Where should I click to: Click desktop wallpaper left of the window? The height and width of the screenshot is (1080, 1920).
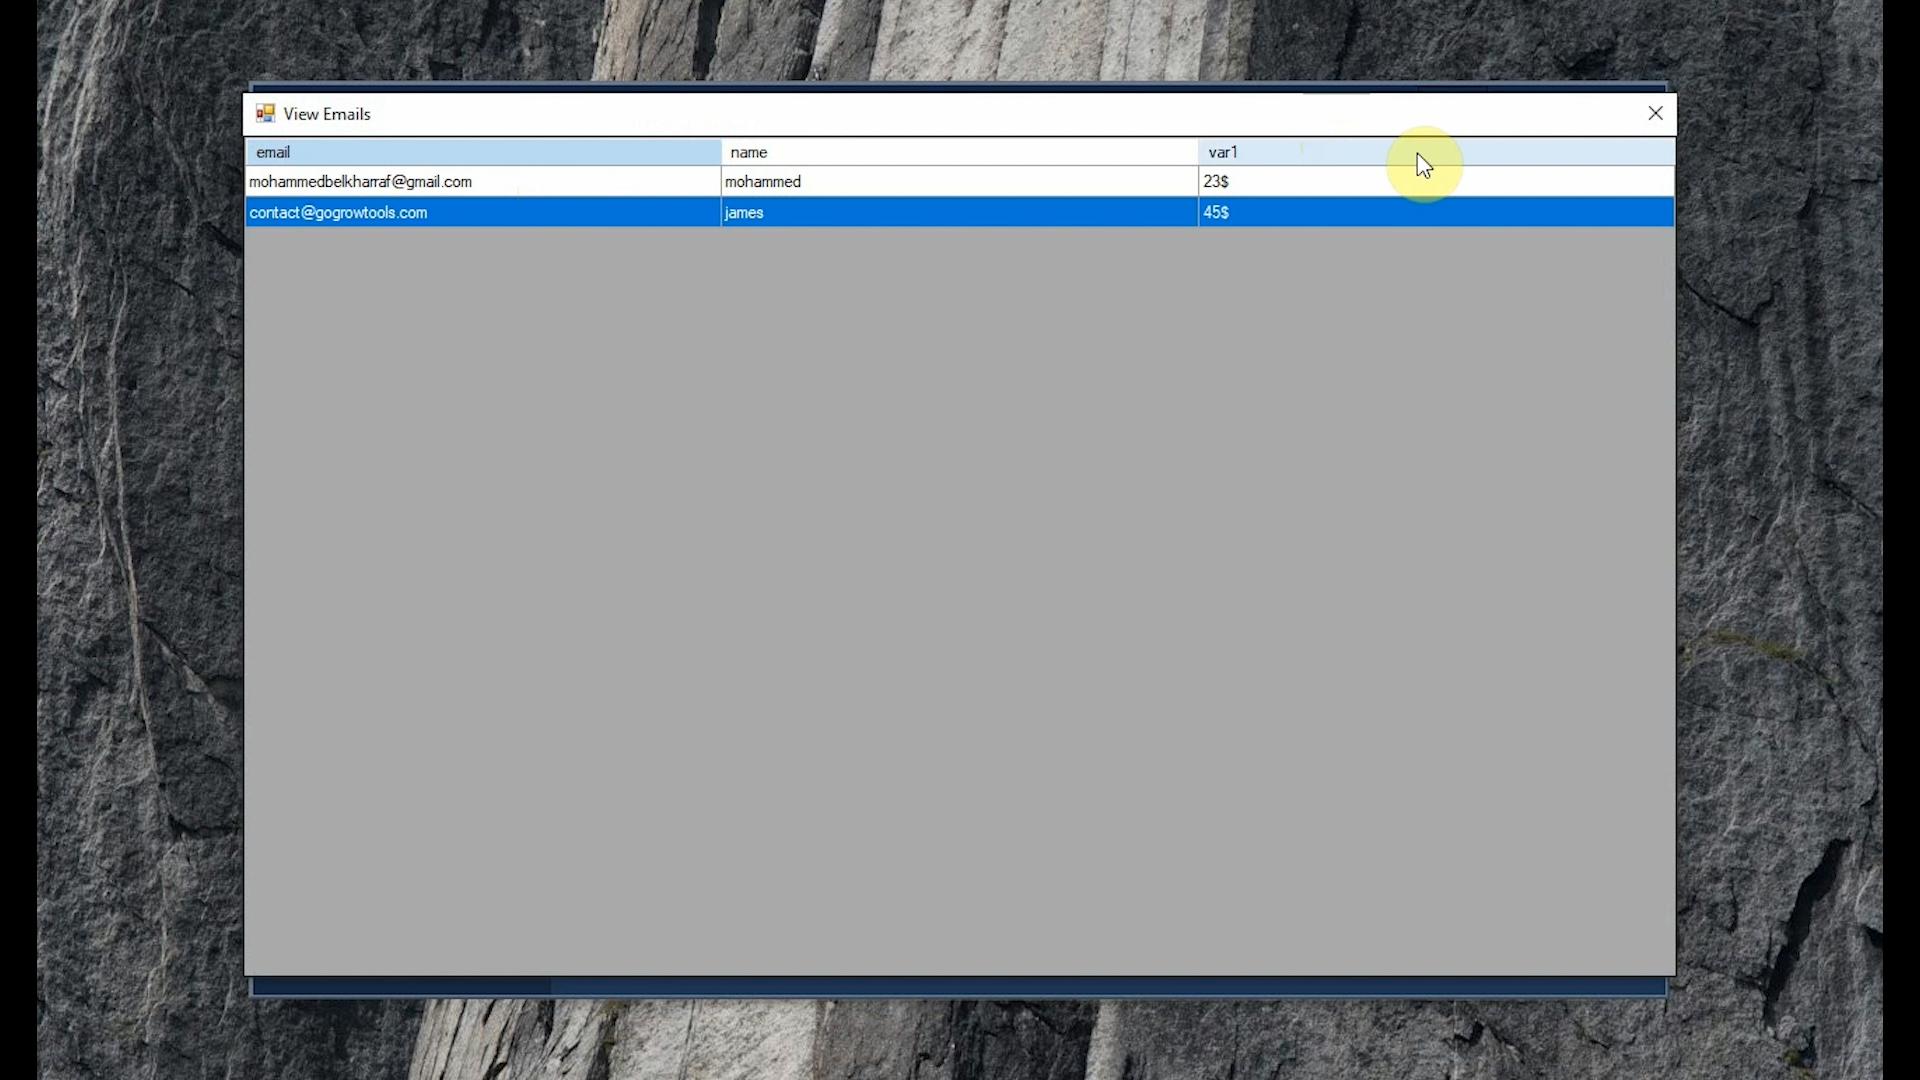[140, 540]
